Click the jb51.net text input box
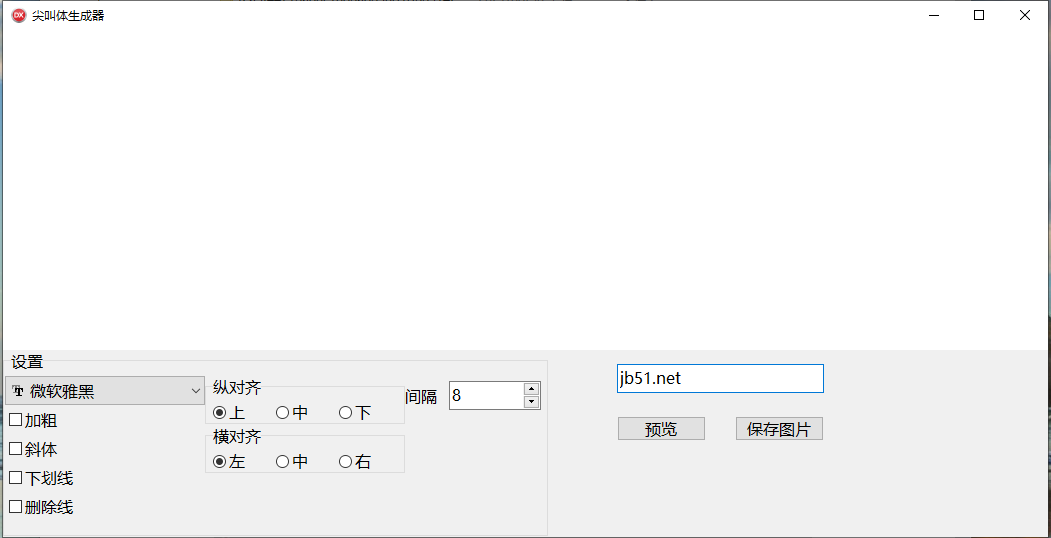 (720, 379)
